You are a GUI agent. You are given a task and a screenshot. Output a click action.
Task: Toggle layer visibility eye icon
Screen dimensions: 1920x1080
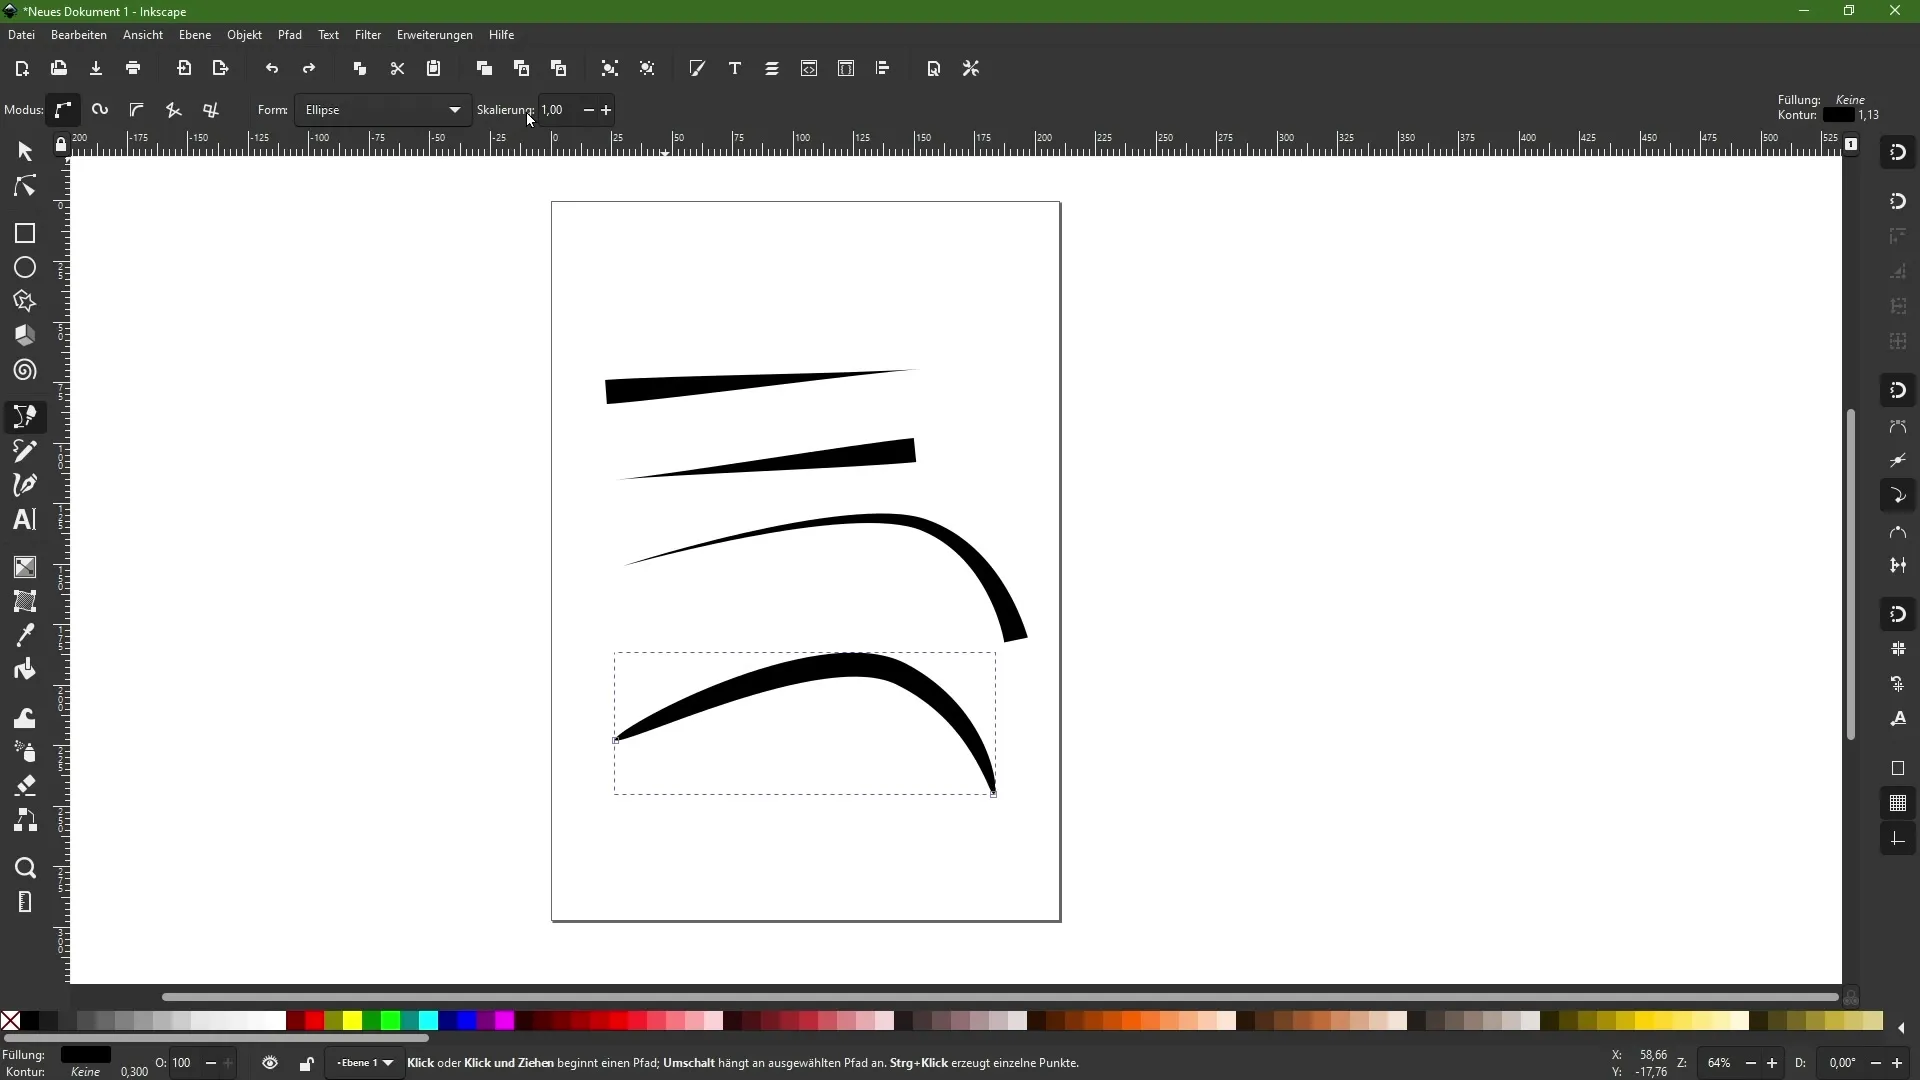(x=270, y=1063)
